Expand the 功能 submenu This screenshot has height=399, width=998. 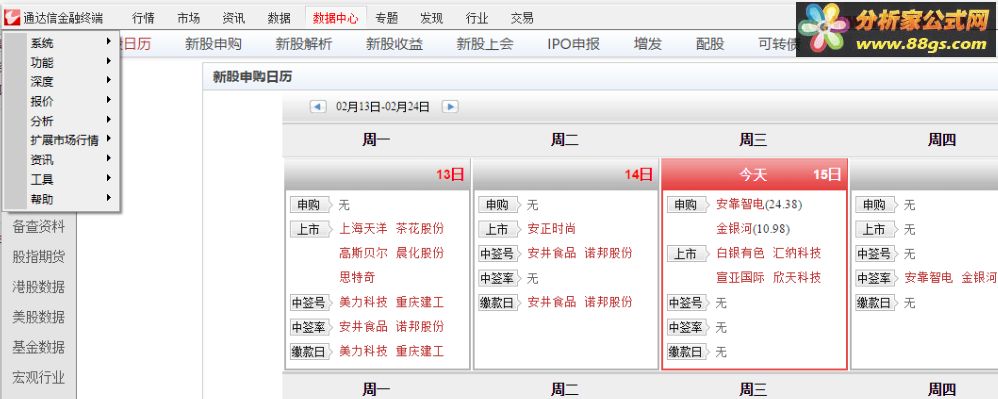point(62,62)
